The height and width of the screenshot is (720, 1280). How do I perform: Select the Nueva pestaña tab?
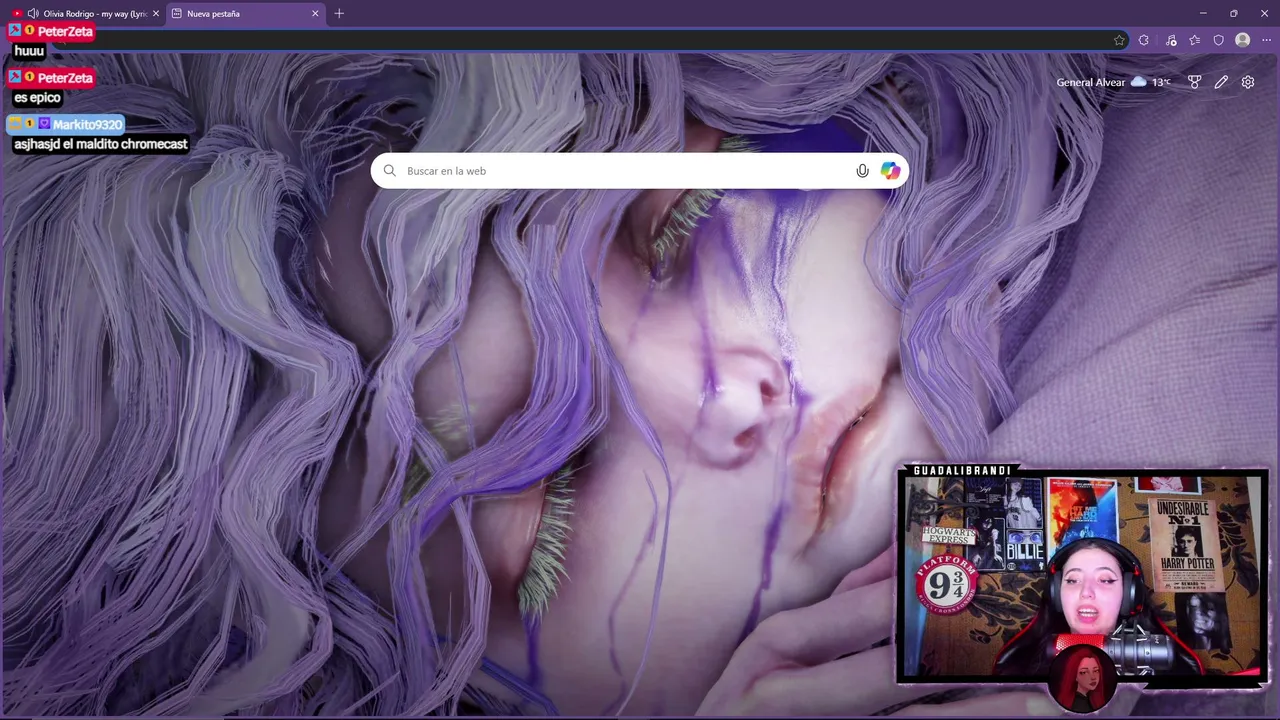click(x=245, y=14)
